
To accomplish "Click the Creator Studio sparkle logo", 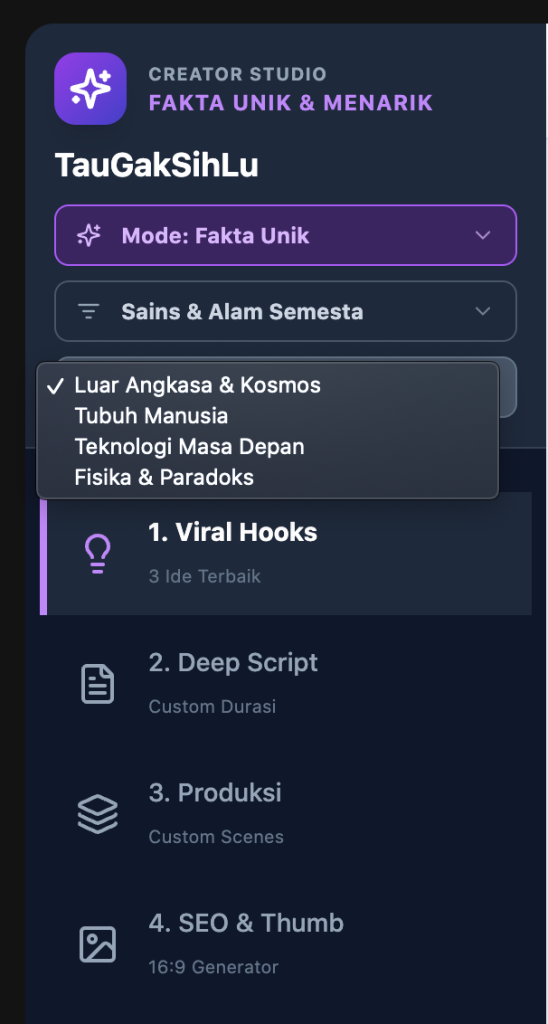I will tap(90, 88).
